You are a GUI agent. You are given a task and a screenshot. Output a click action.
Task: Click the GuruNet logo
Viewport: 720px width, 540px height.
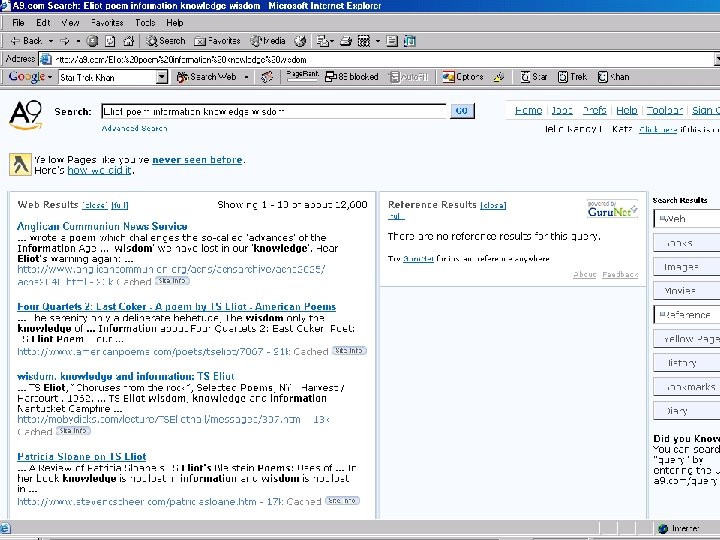click(x=613, y=208)
